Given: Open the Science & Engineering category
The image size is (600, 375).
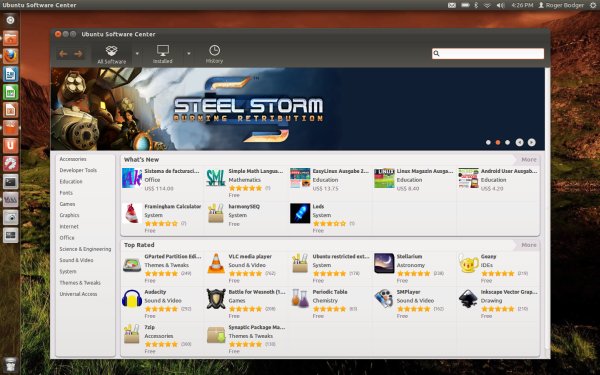Looking at the screenshot, I should click(x=85, y=249).
